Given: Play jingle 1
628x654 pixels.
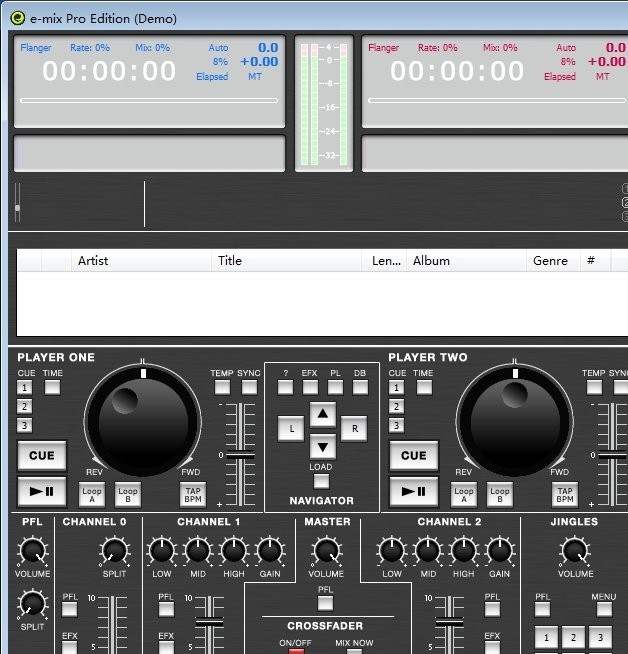Looking at the screenshot, I should [546, 637].
